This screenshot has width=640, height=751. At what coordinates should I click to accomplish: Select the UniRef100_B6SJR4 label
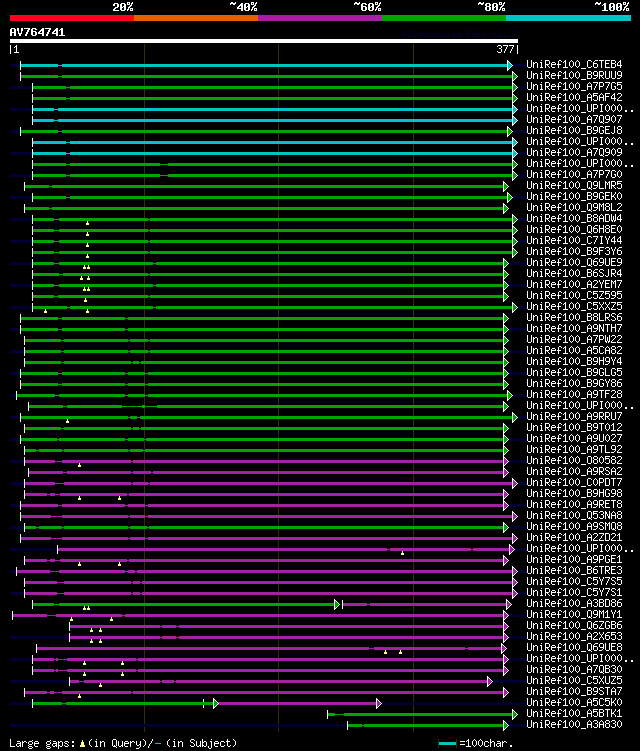pyautogui.click(x=574, y=273)
